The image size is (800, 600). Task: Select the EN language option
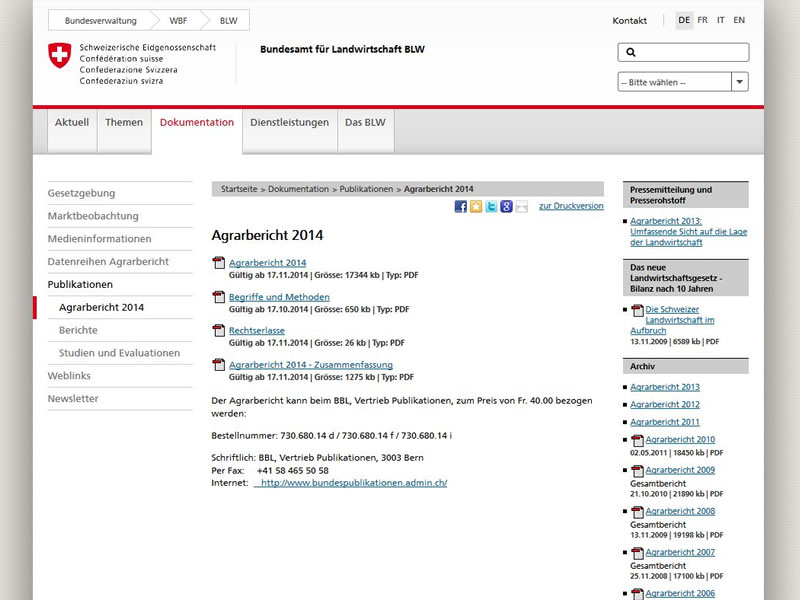738,19
